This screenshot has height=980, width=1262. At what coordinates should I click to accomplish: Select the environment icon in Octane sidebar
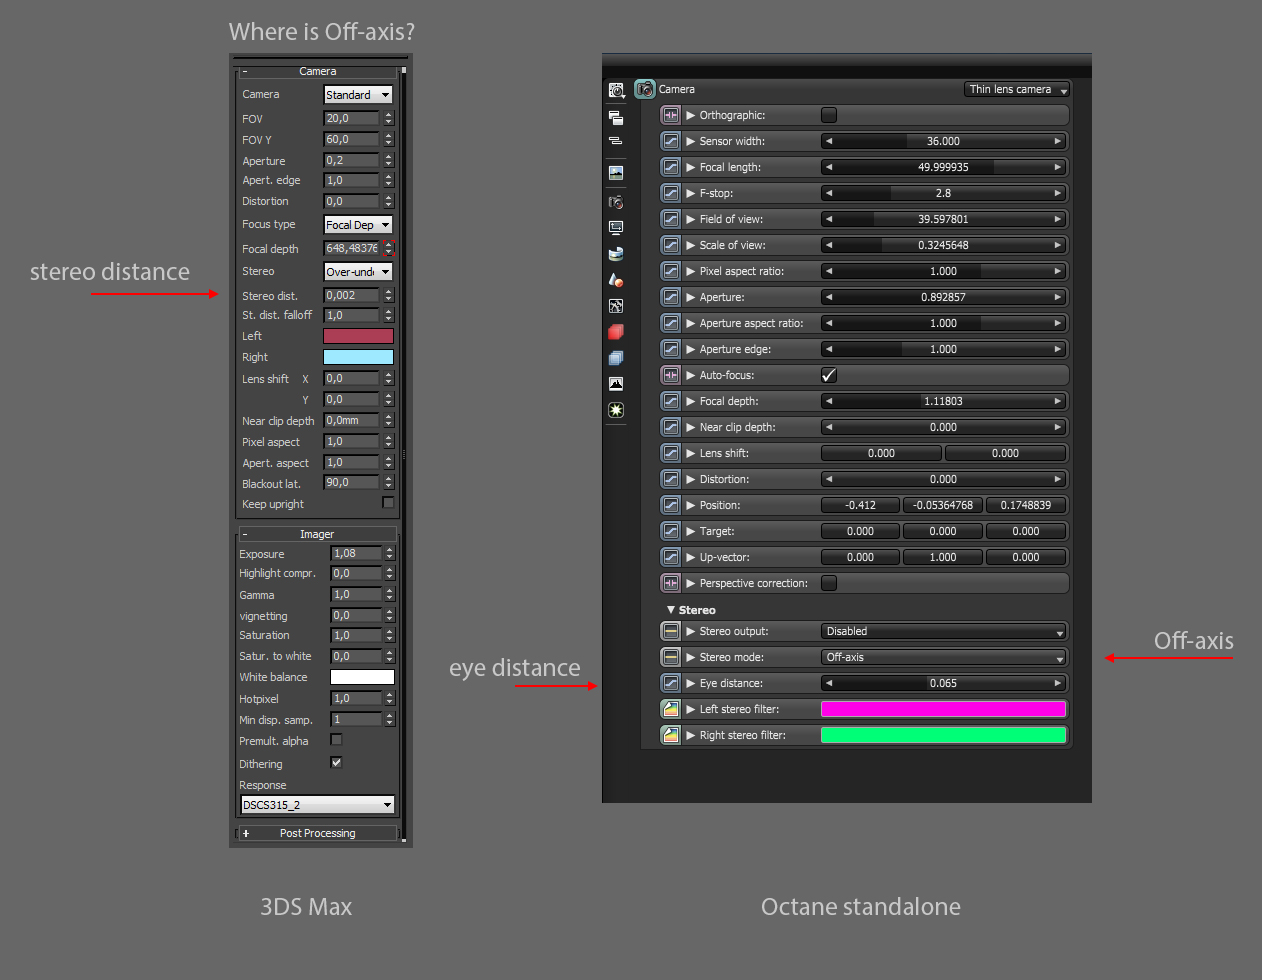pos(616,254)
